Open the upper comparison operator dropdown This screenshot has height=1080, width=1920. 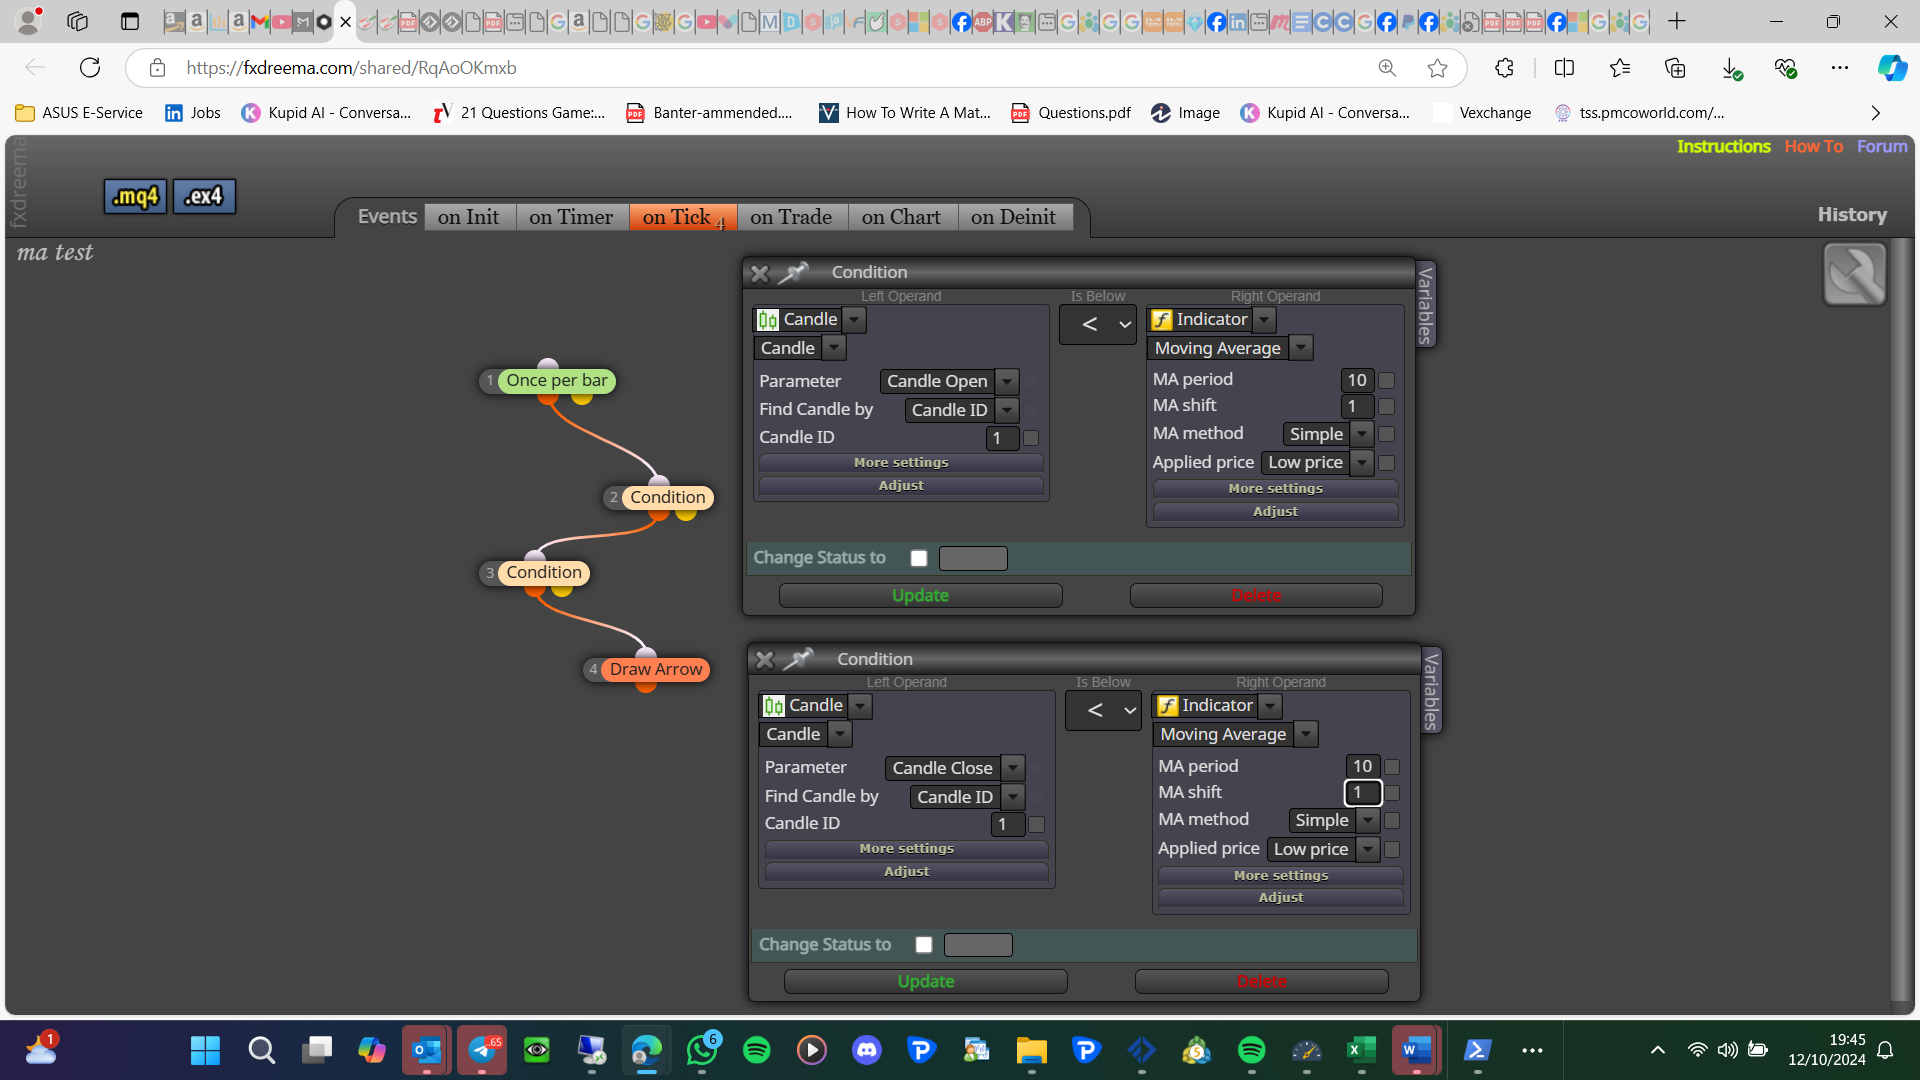pos(1098,324)
